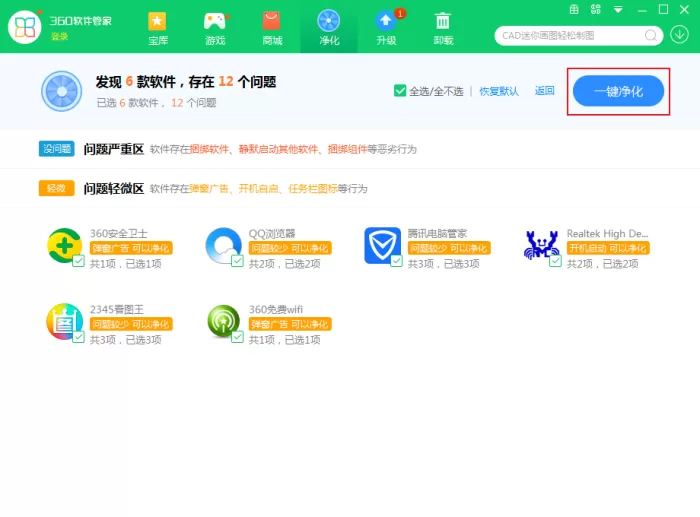Click the 登录 login link

coord(59,36)
